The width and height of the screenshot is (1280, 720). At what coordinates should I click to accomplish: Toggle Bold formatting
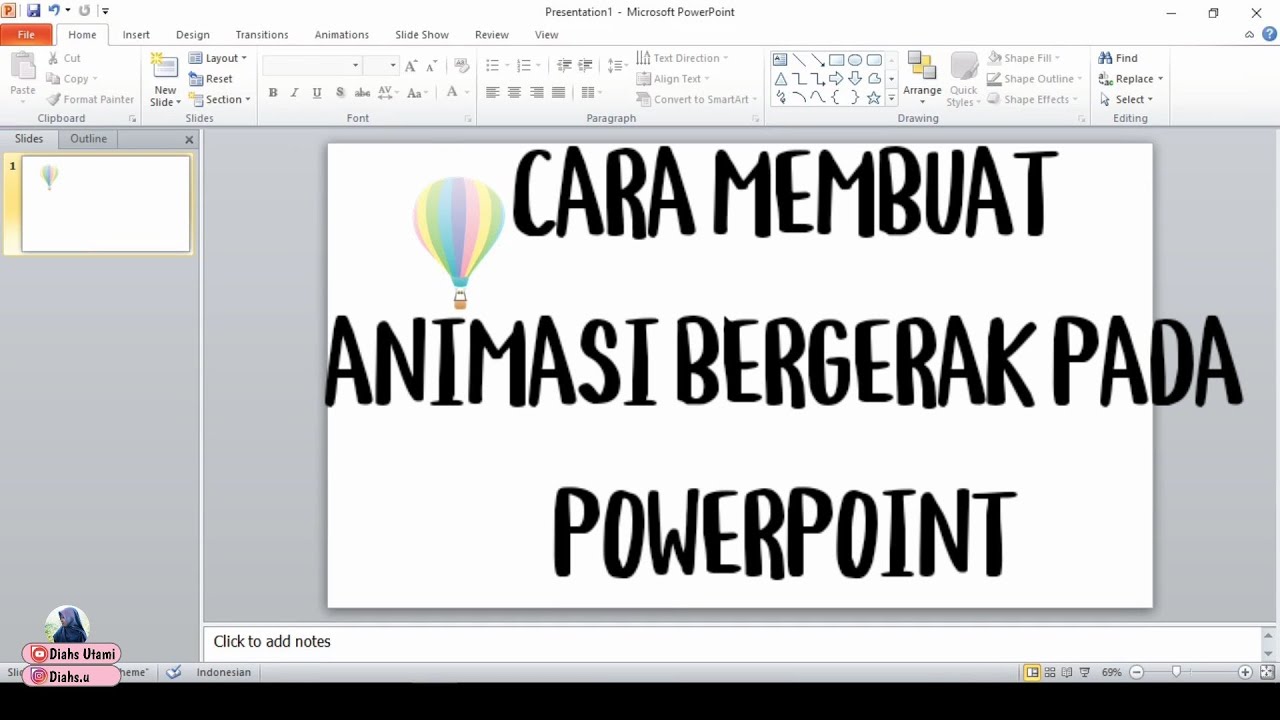pos(273,93)
